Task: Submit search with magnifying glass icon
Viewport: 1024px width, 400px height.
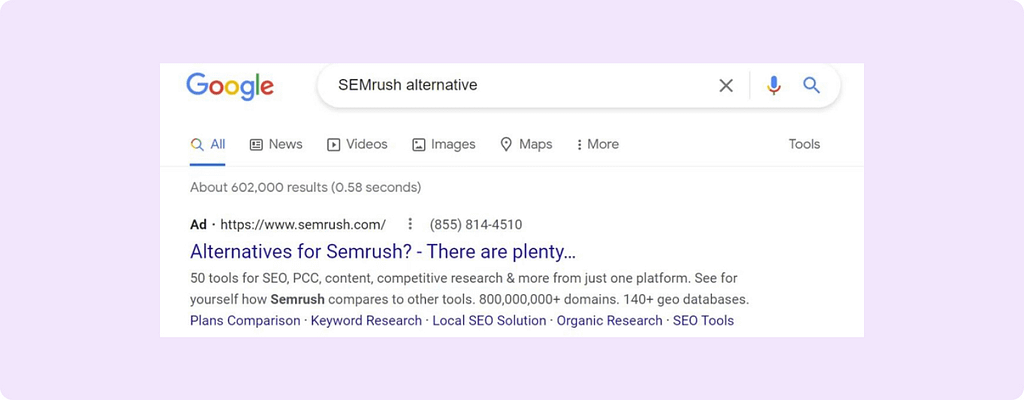Action: click(811, 86)
